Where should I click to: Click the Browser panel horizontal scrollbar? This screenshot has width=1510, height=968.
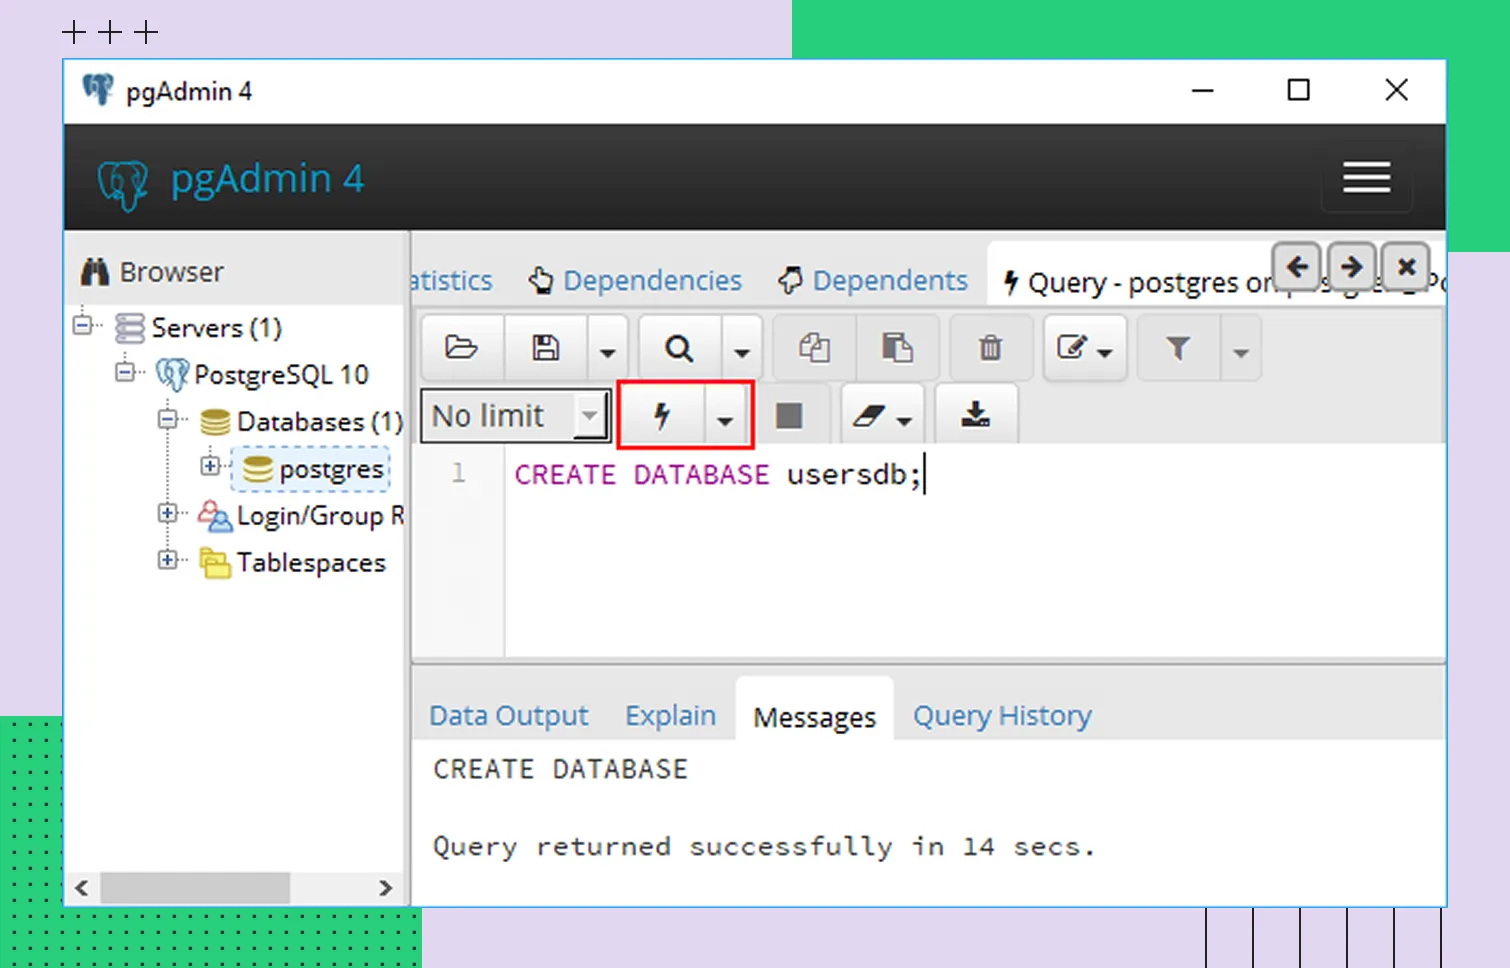195,888
